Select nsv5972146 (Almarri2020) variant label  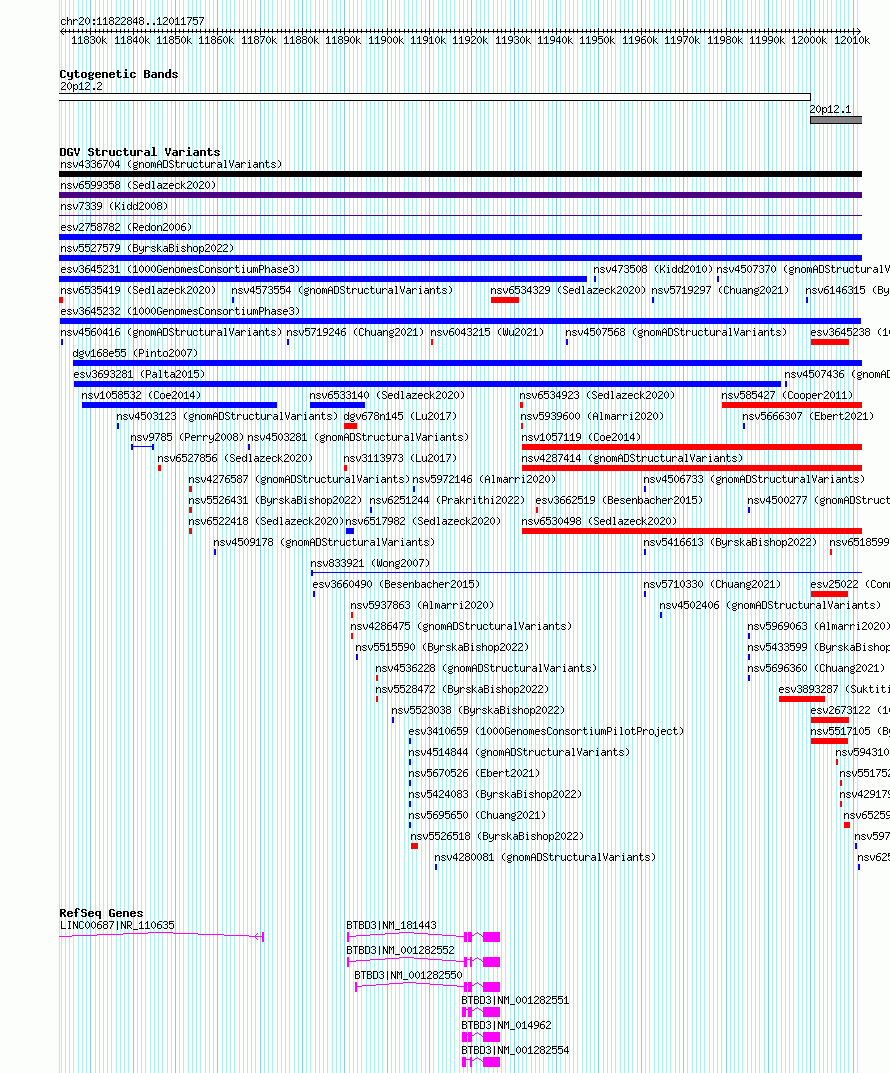[484, 479]
